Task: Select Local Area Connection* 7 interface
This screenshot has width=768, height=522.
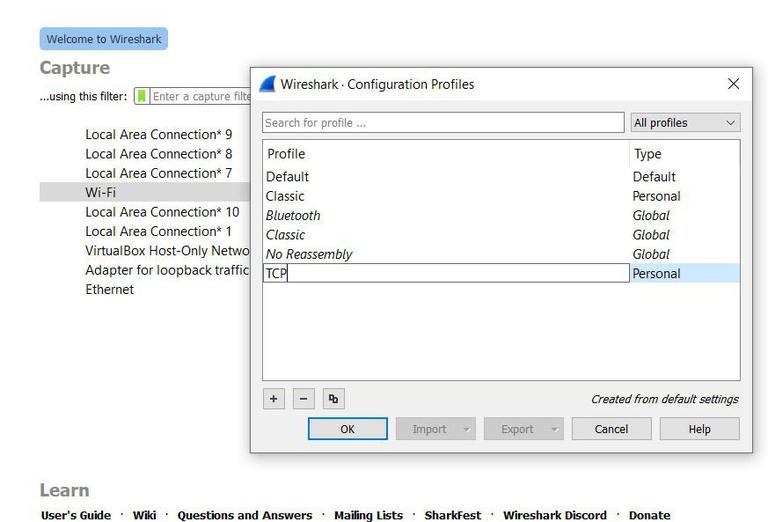Action: point(159,173)
